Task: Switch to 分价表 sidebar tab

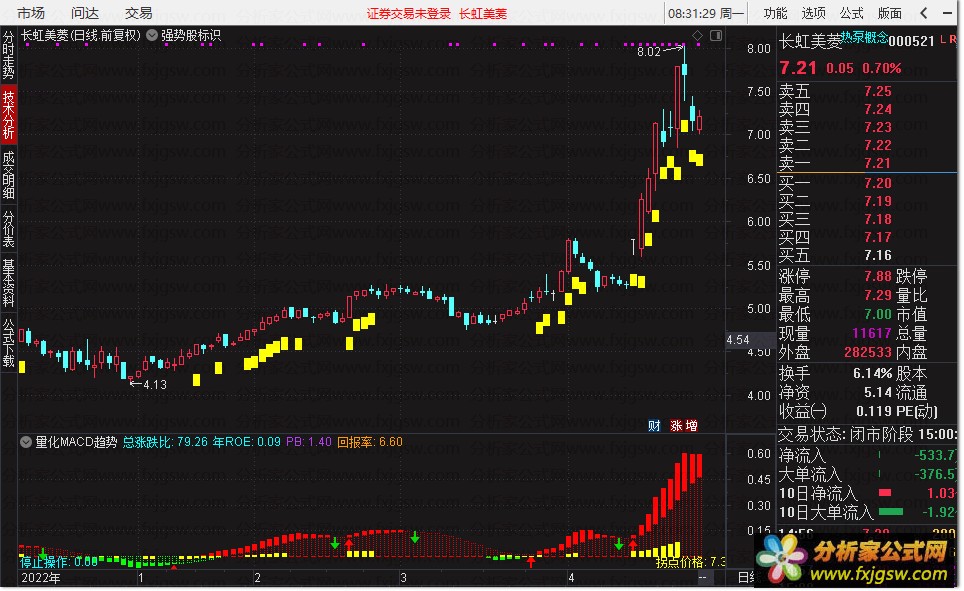Action: tap(9, 229)
